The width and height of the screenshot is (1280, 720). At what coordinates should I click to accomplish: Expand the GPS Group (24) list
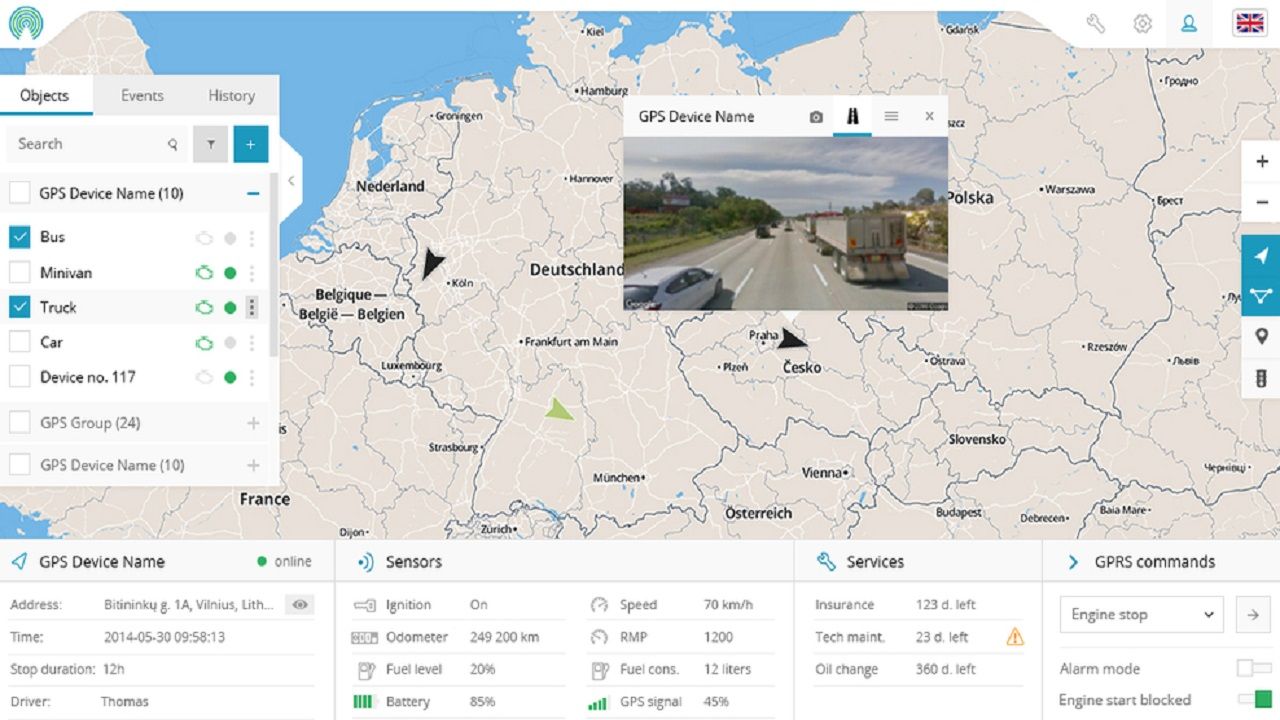[x=253, y=423]
